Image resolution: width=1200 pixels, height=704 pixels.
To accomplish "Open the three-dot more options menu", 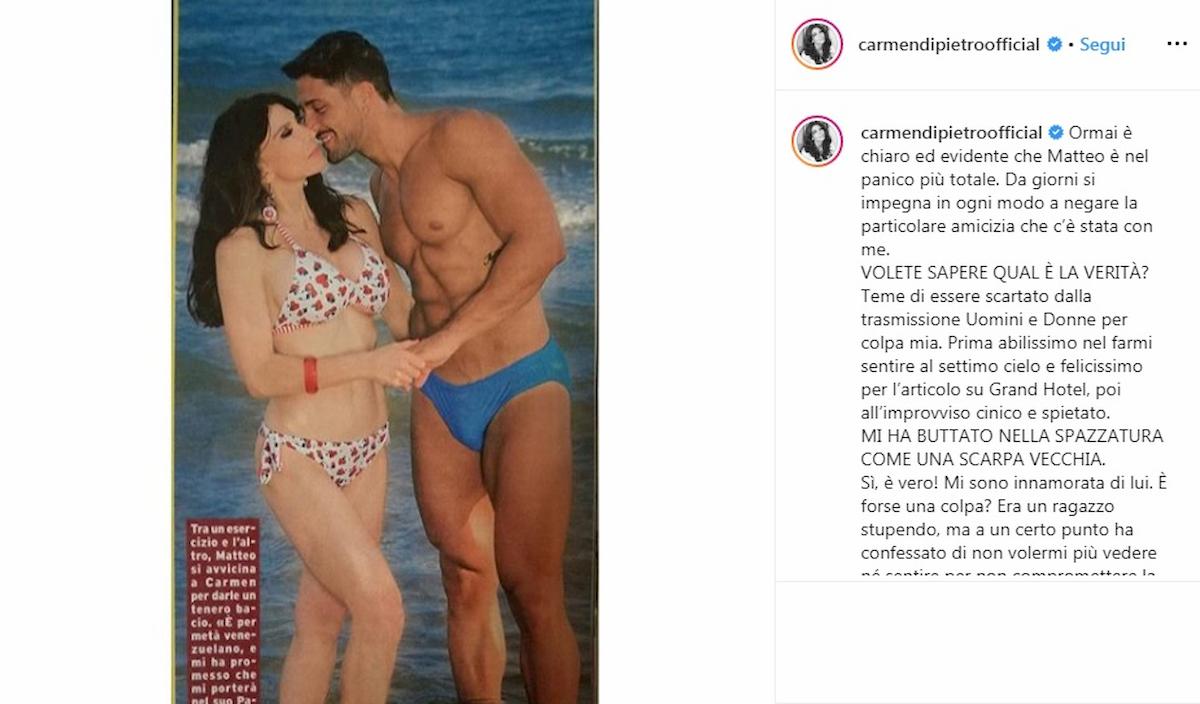I will point(1176,45).
